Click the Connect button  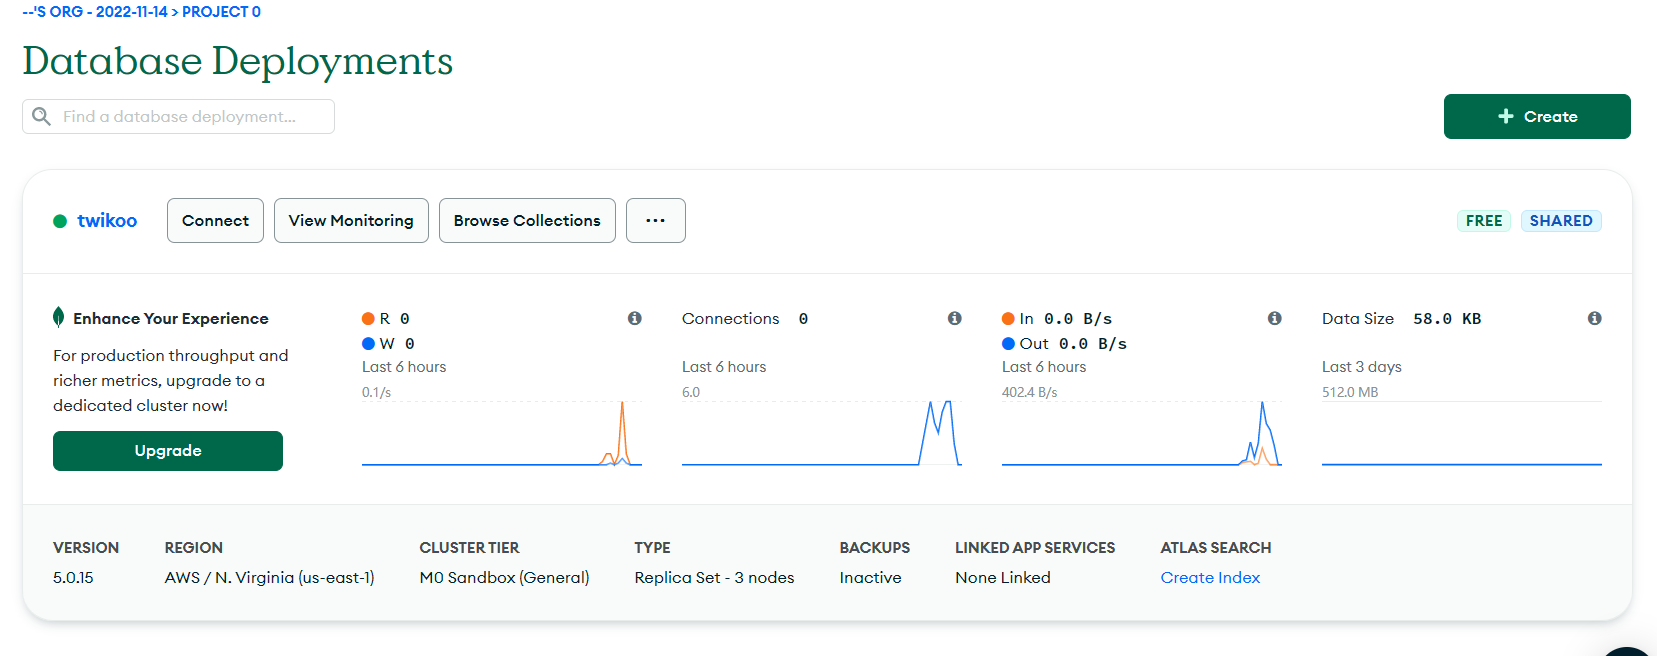(215, 220)
